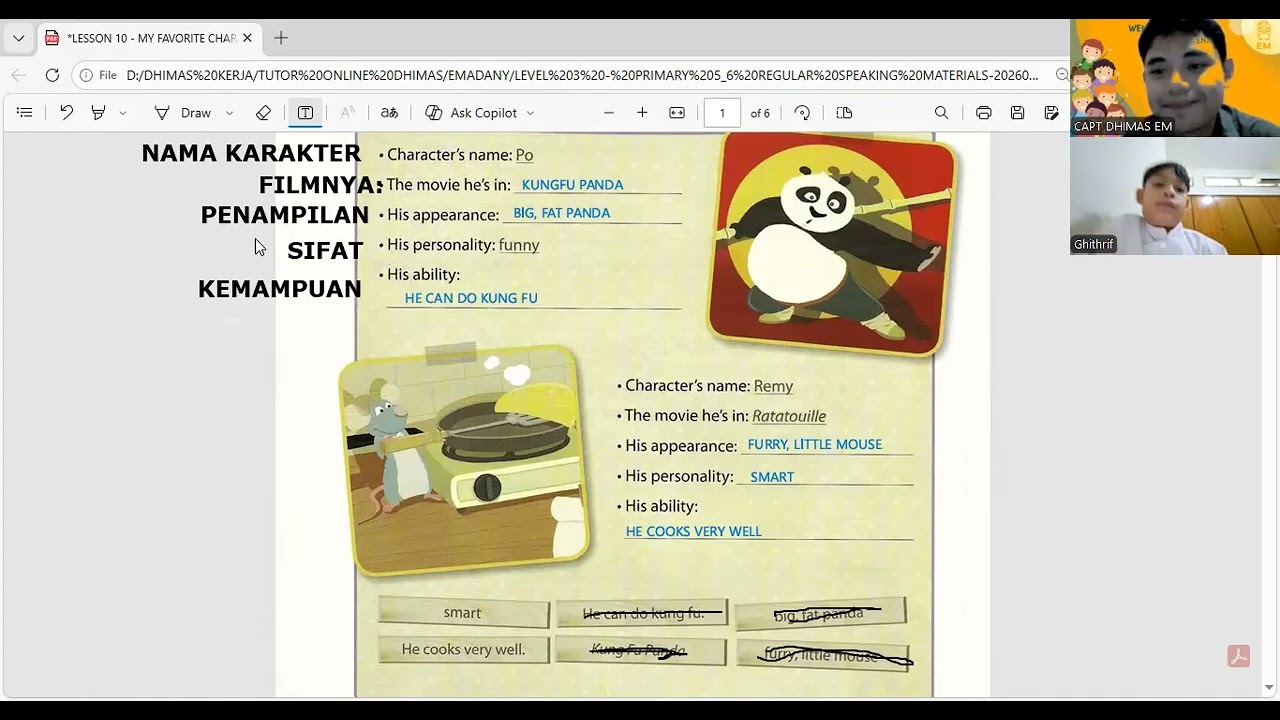Click the 'He cooks very well.' word box
The image size is (1280, 720).
[463, 649]
